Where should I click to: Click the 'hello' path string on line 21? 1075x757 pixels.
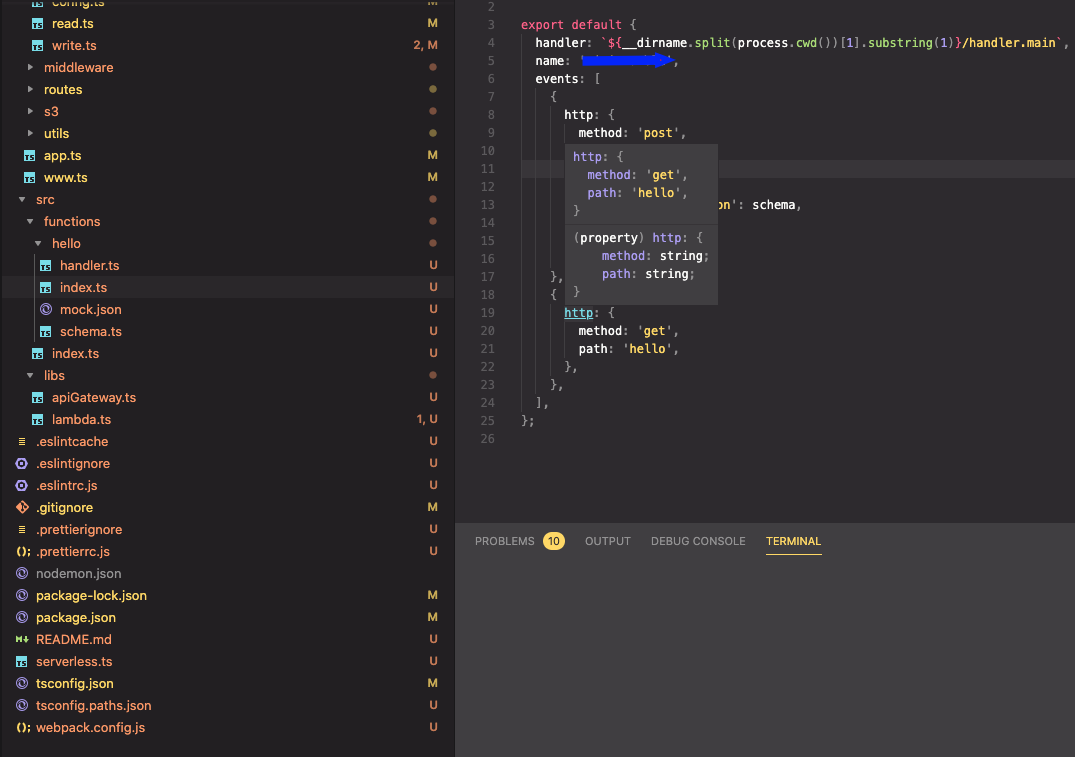[x=647, y=349]
